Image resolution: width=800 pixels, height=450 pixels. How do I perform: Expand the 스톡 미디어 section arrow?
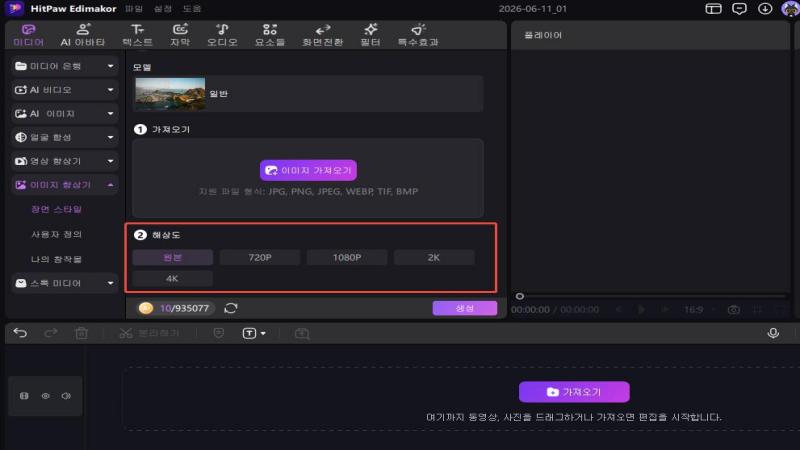[x=110, y=283]
